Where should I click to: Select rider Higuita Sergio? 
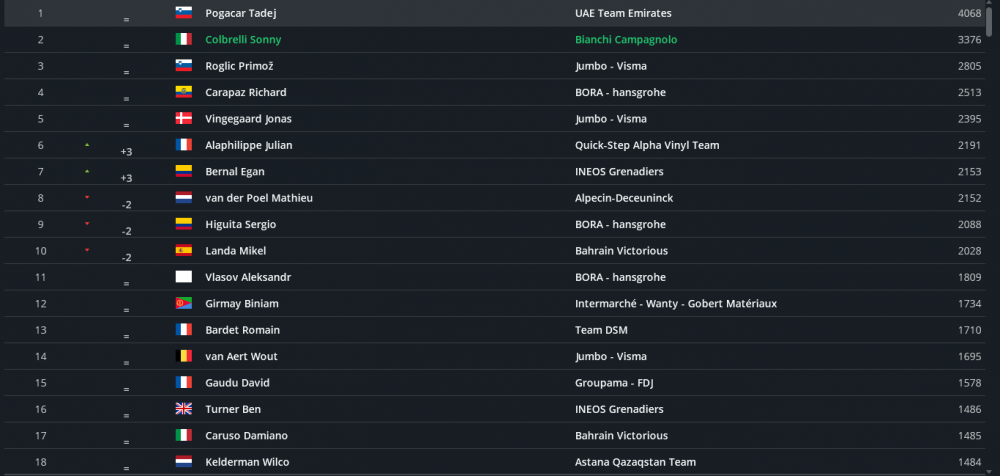click(x=240, y=224)
